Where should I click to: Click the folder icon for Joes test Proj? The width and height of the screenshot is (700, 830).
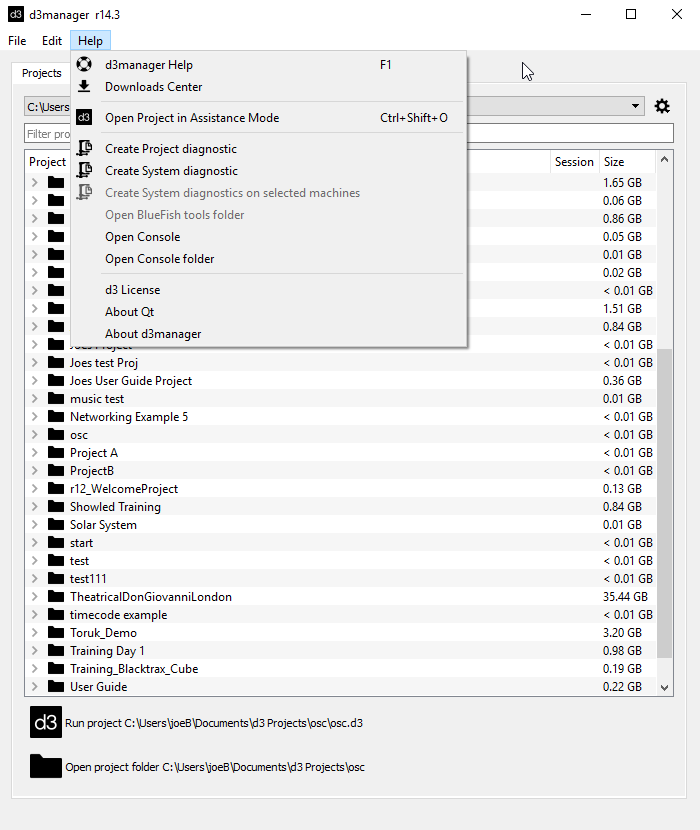tap(56, 363)
